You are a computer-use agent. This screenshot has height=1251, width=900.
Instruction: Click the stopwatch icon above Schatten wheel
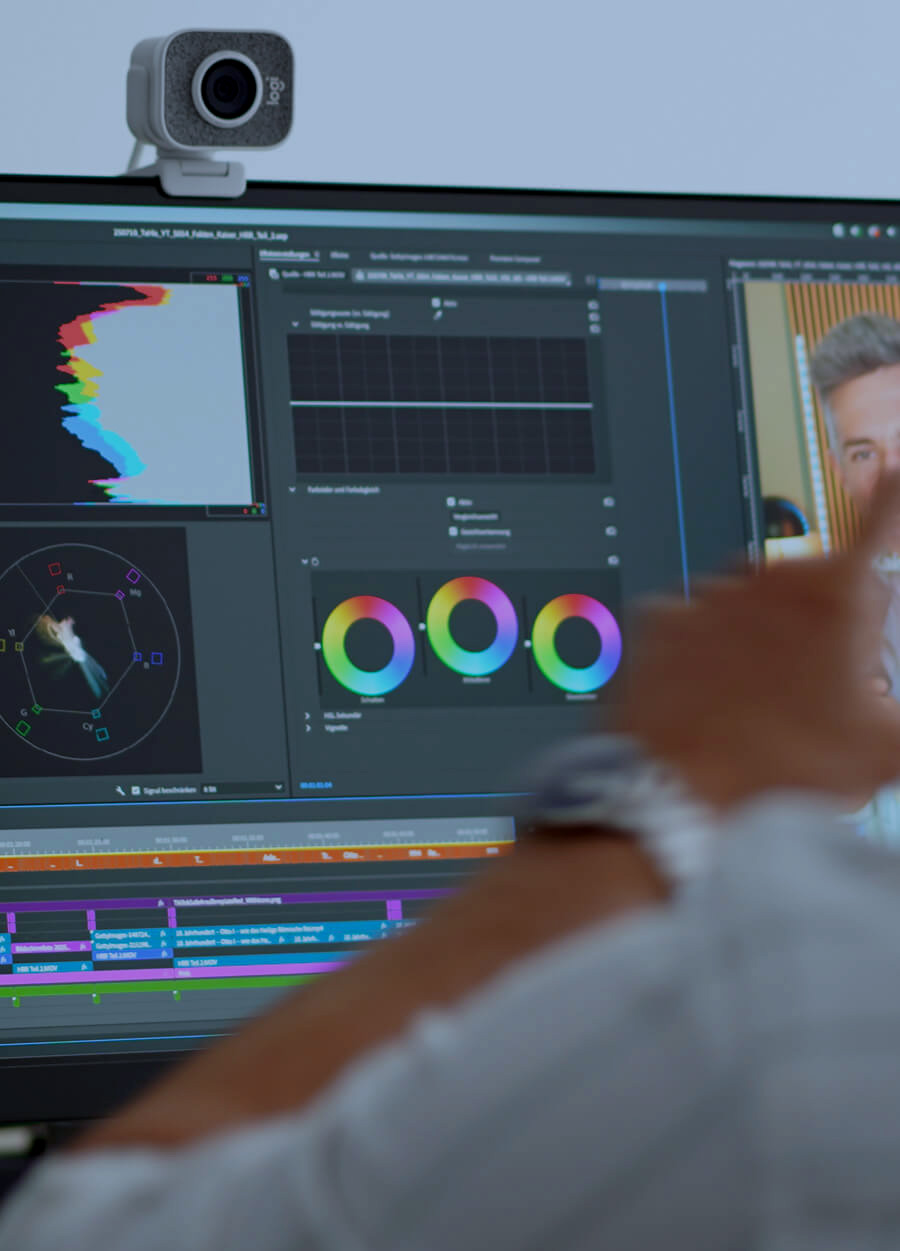[x=315, y=562]
